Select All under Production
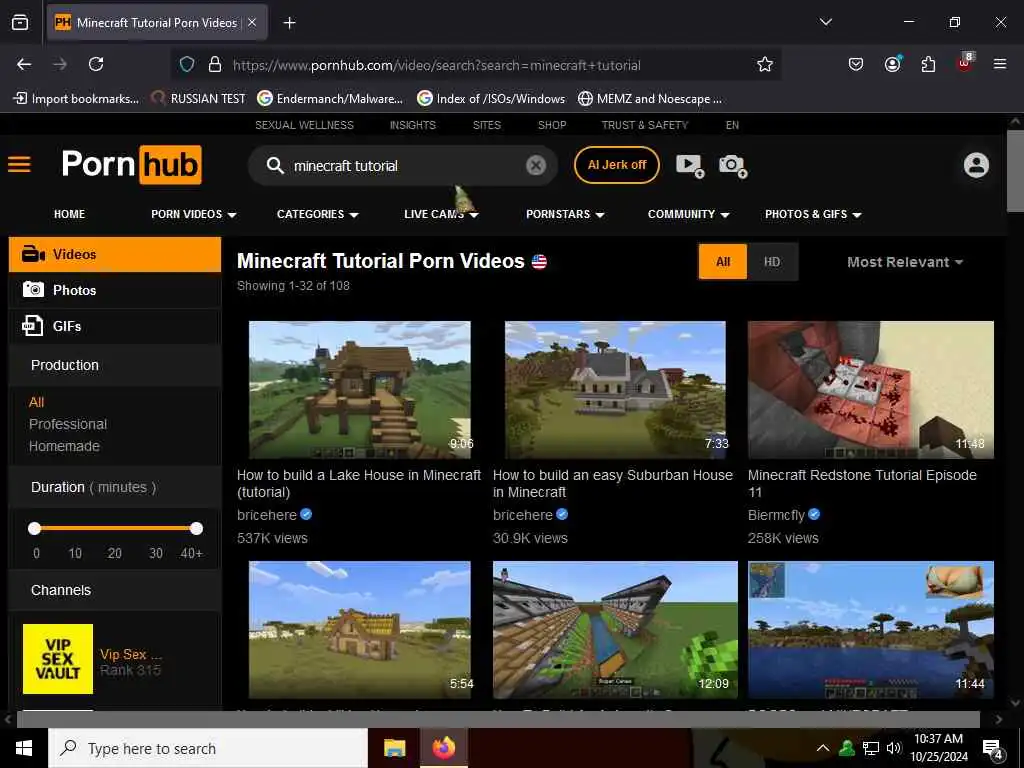The image size is (1024, 768). click(x=37, y=402)
